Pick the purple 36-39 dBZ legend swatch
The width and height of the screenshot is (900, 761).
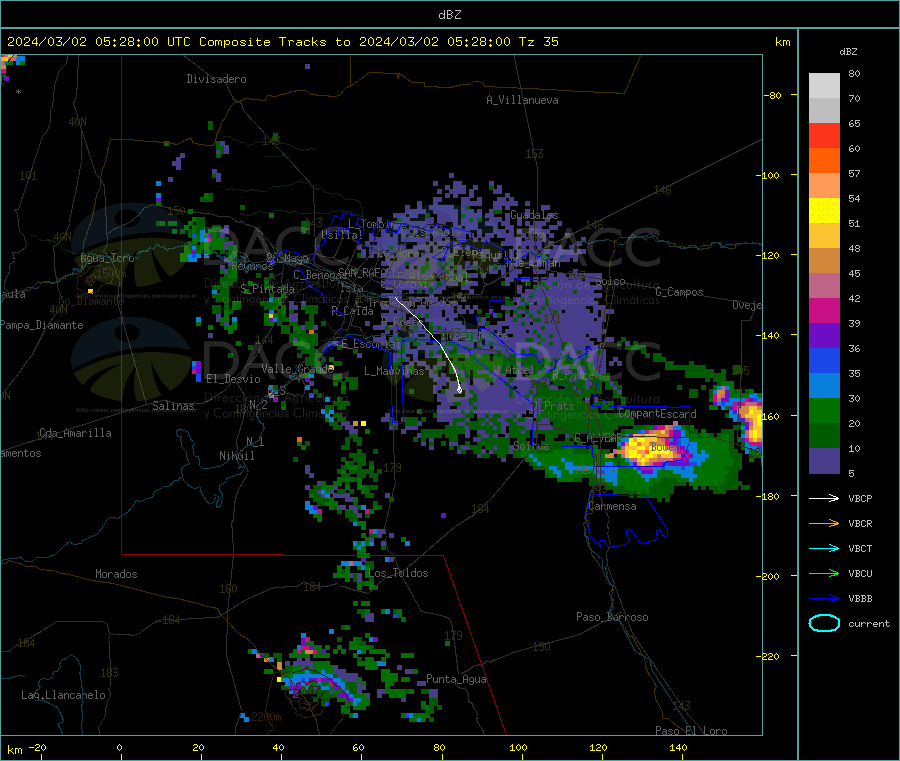(x=824, y=336)
